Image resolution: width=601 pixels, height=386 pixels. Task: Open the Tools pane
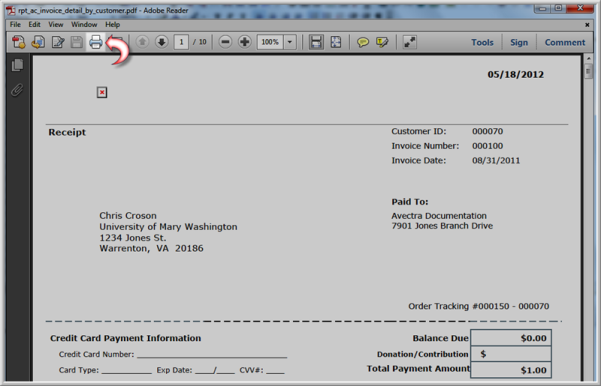(x=482, y=42)
